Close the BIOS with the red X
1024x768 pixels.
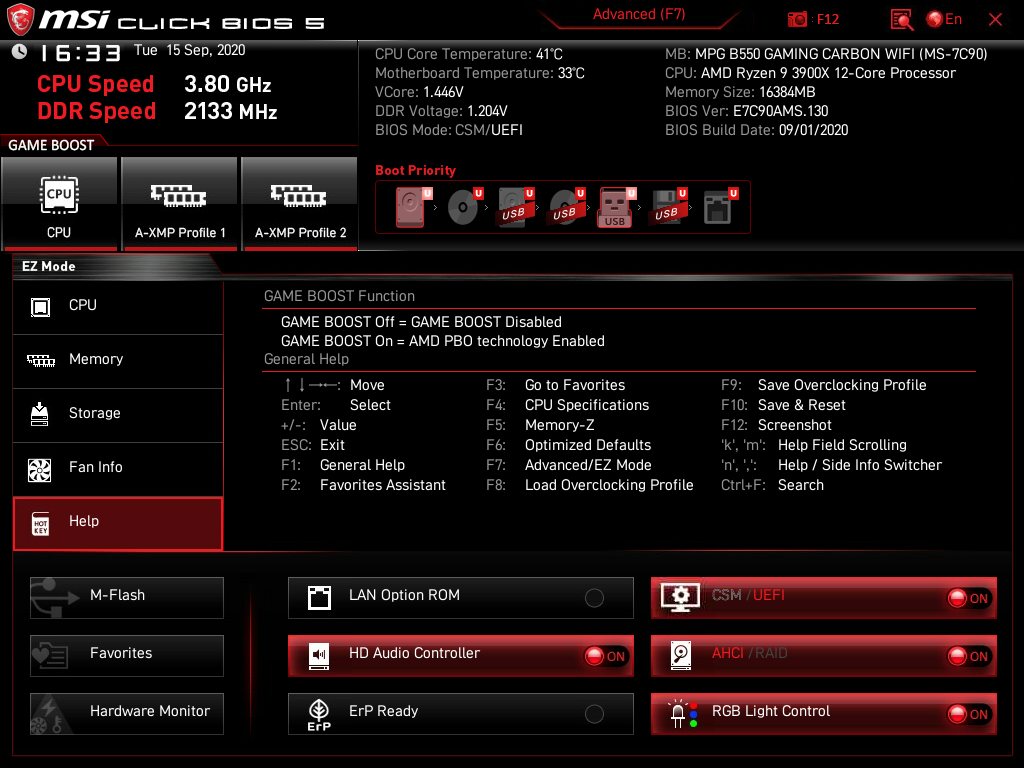(x=995, y=20)
